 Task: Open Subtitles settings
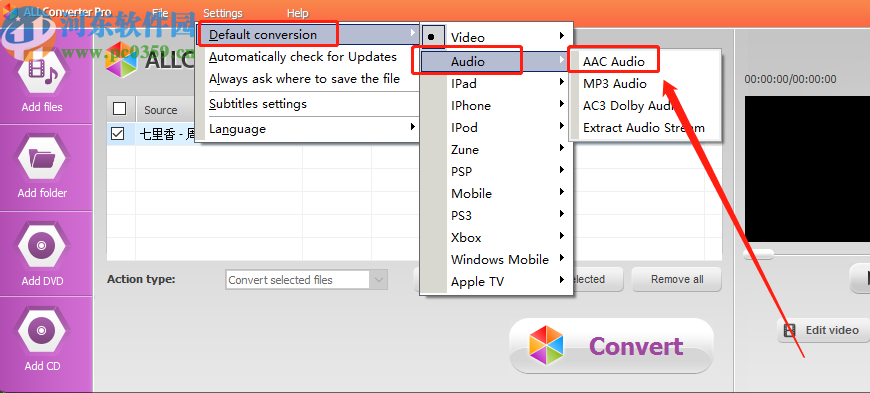click(307, 104)
